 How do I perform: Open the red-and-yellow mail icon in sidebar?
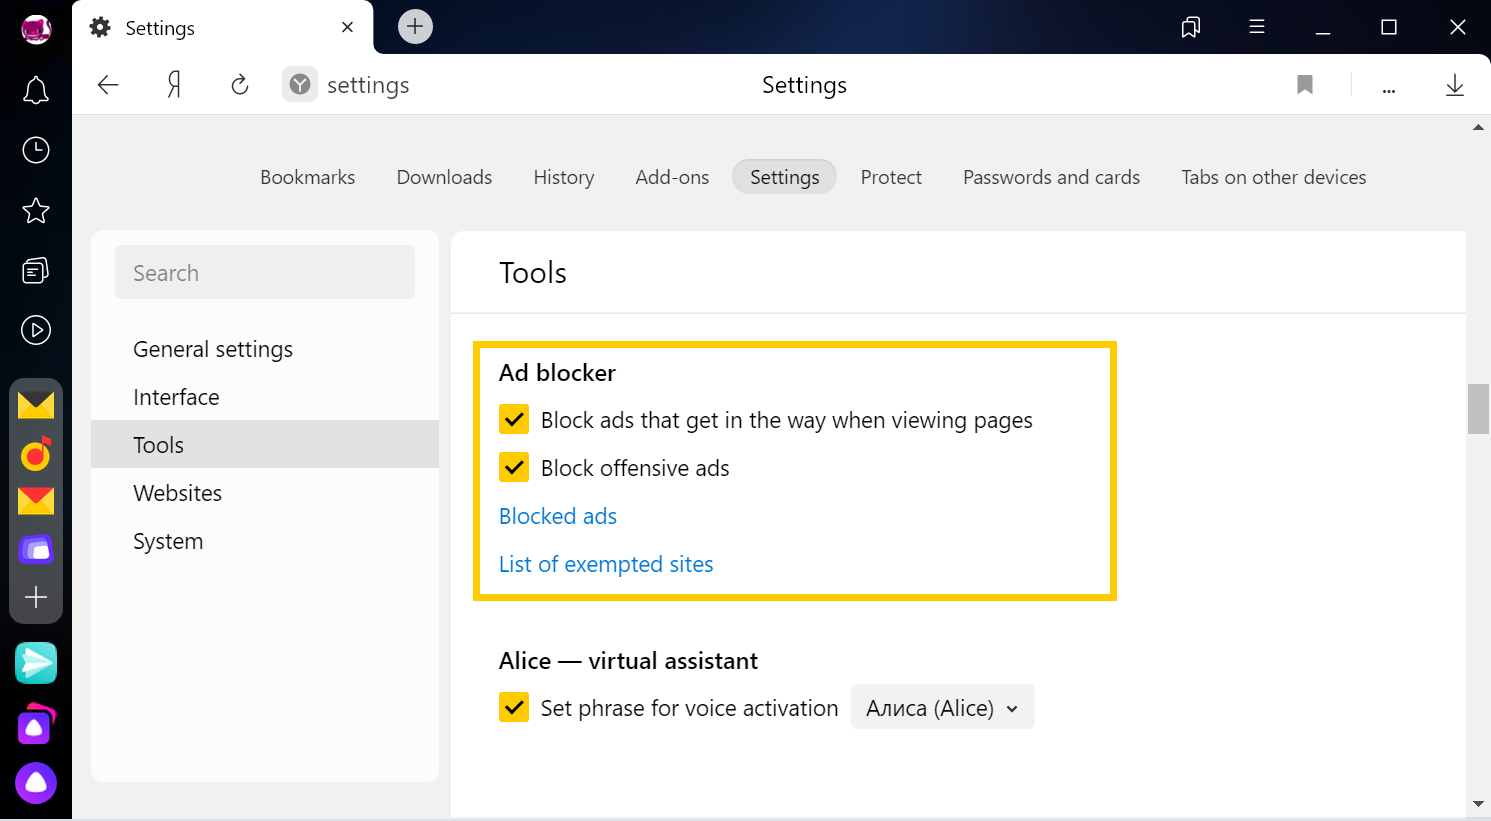[x=36, y=500]
